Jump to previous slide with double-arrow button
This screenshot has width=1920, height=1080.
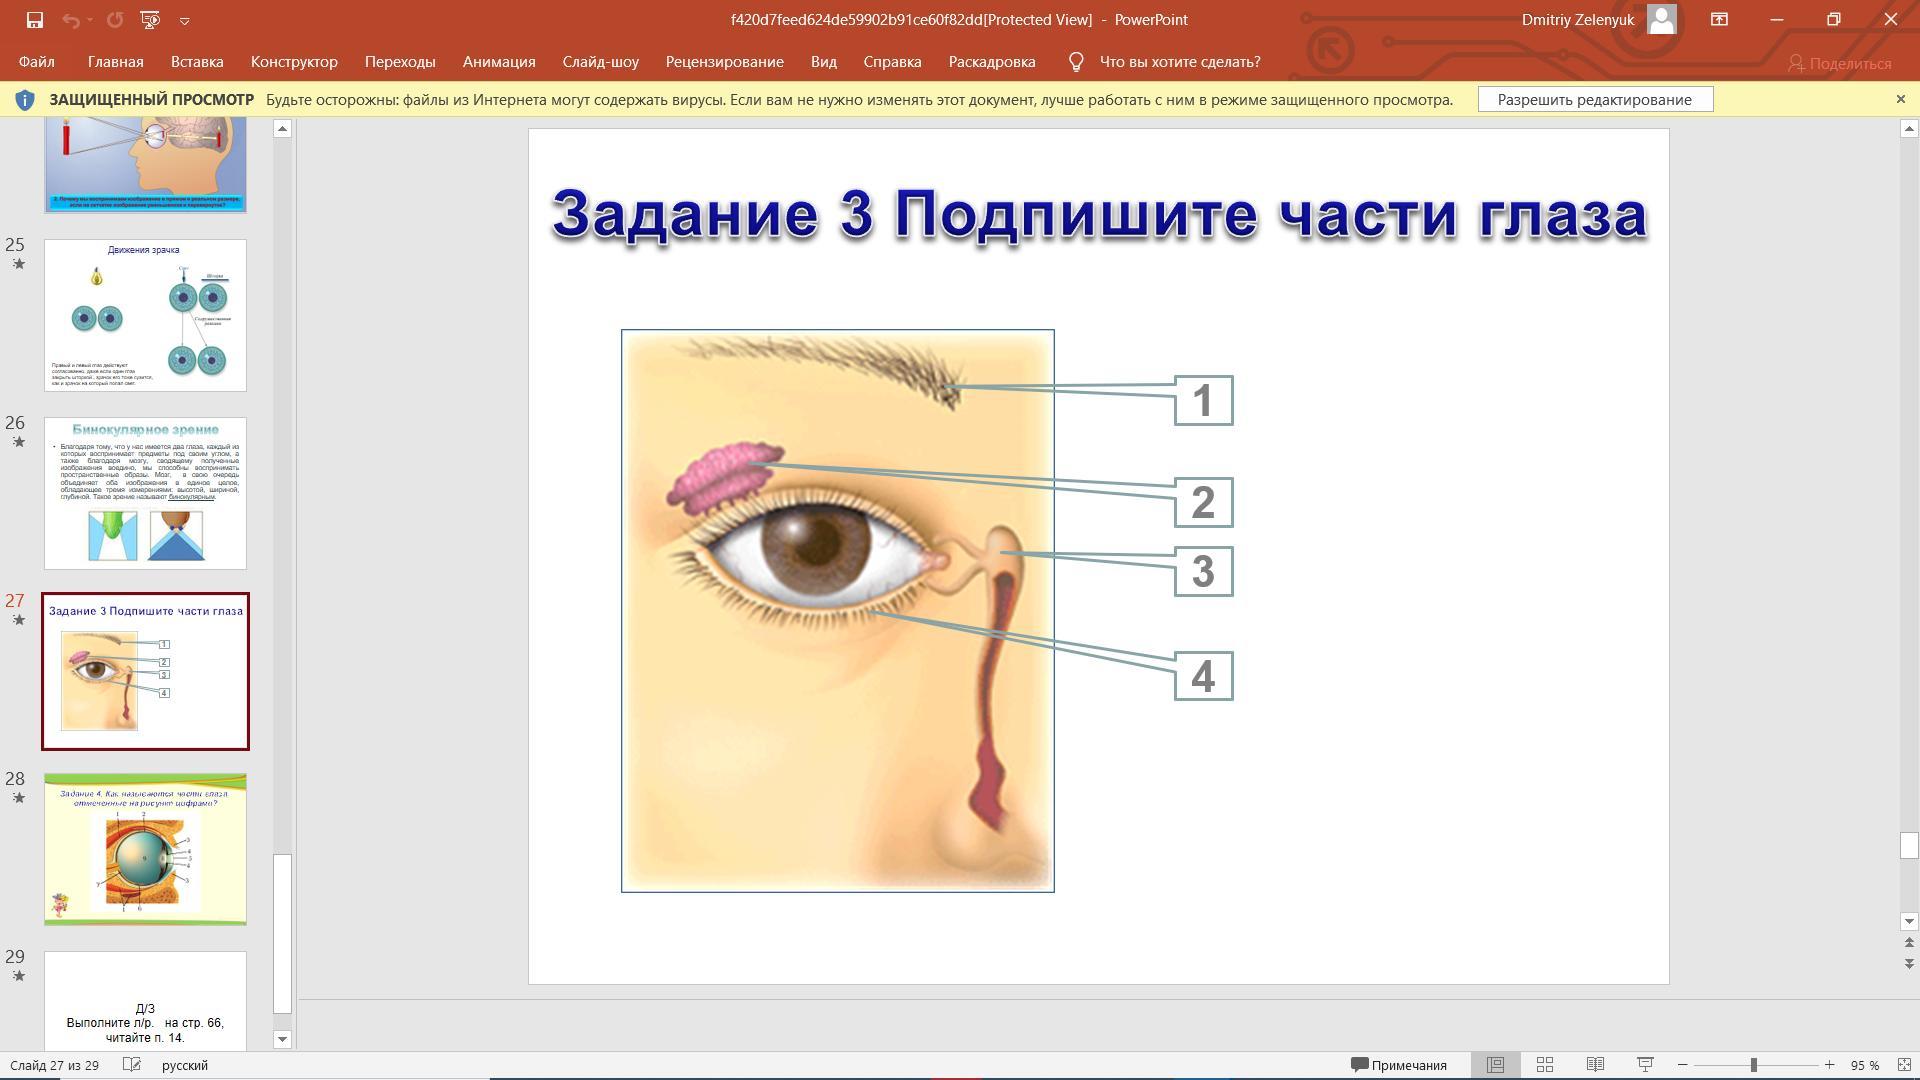[1909, 943]
